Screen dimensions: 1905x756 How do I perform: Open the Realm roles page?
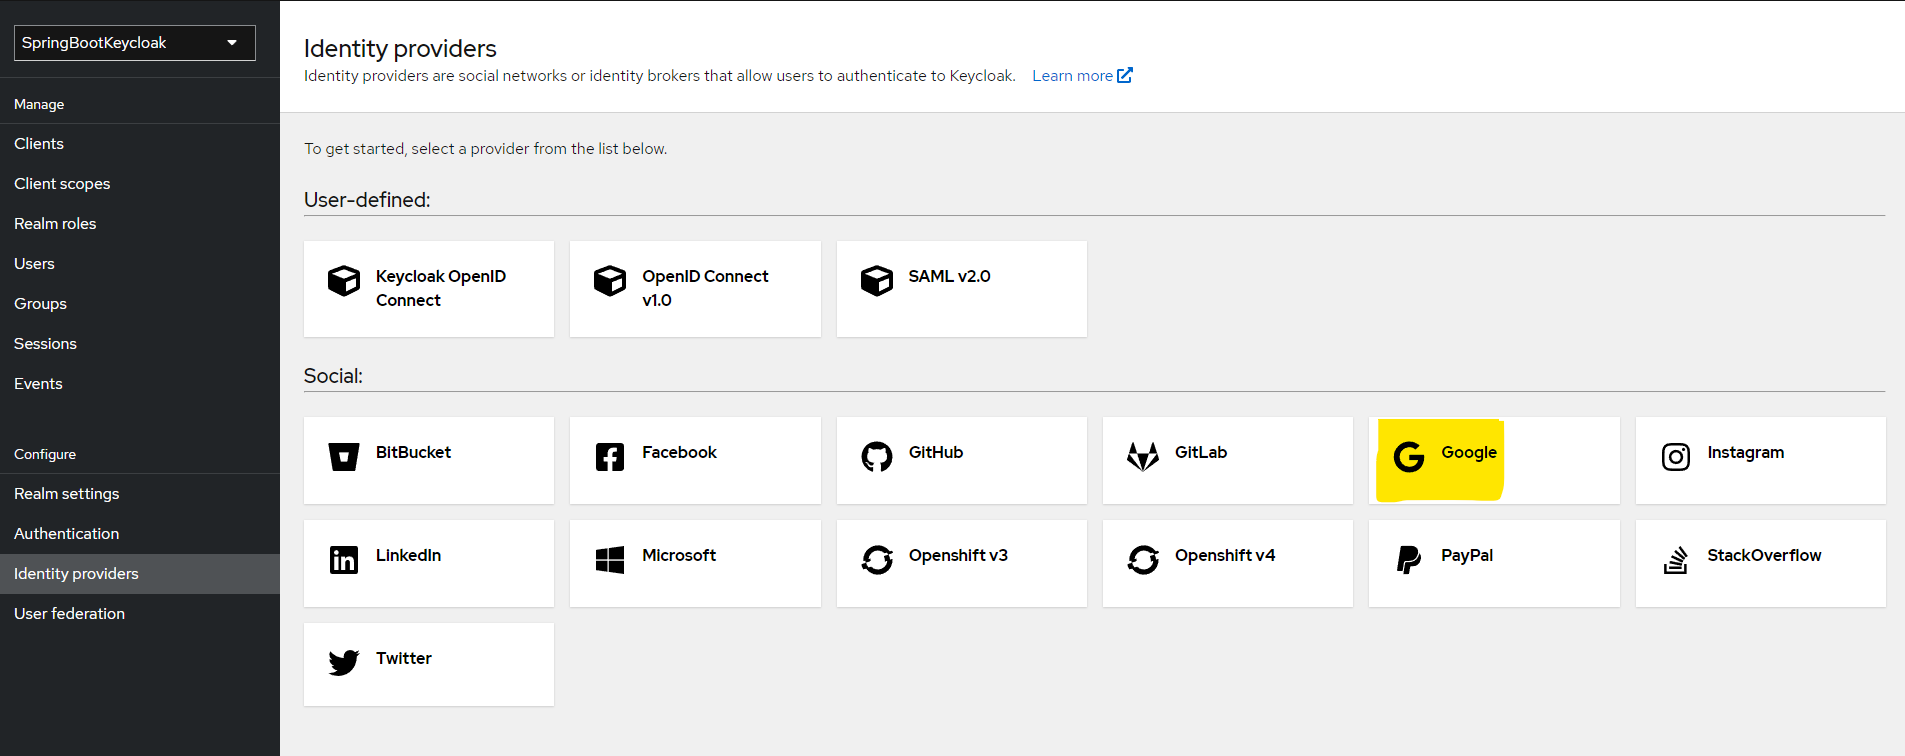pyautogui.click(x=140, y=224)
